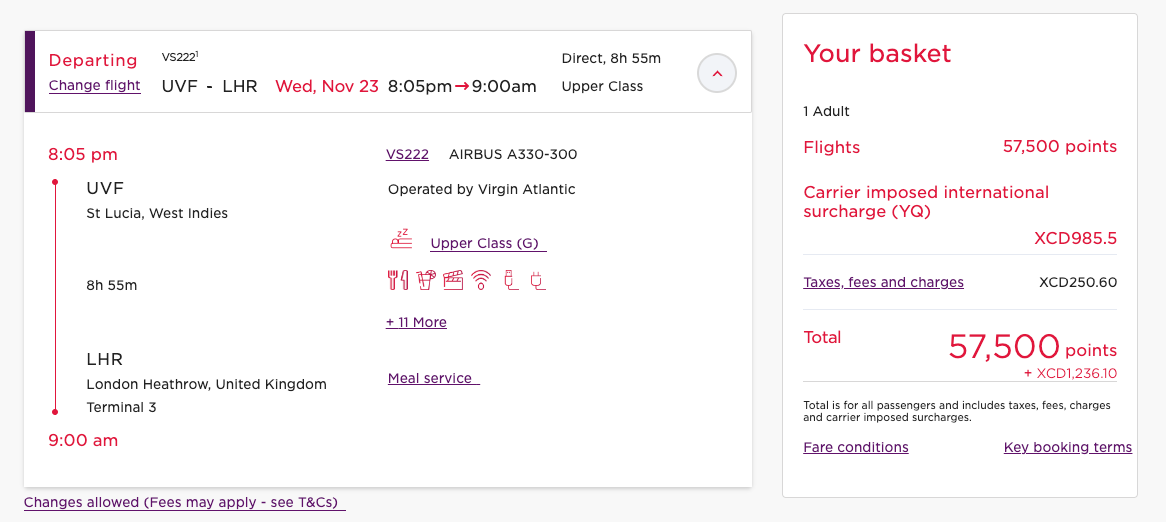The image size is (1166, 522).
Task: Open the VS222 flight number link
Action: (407, 155)
